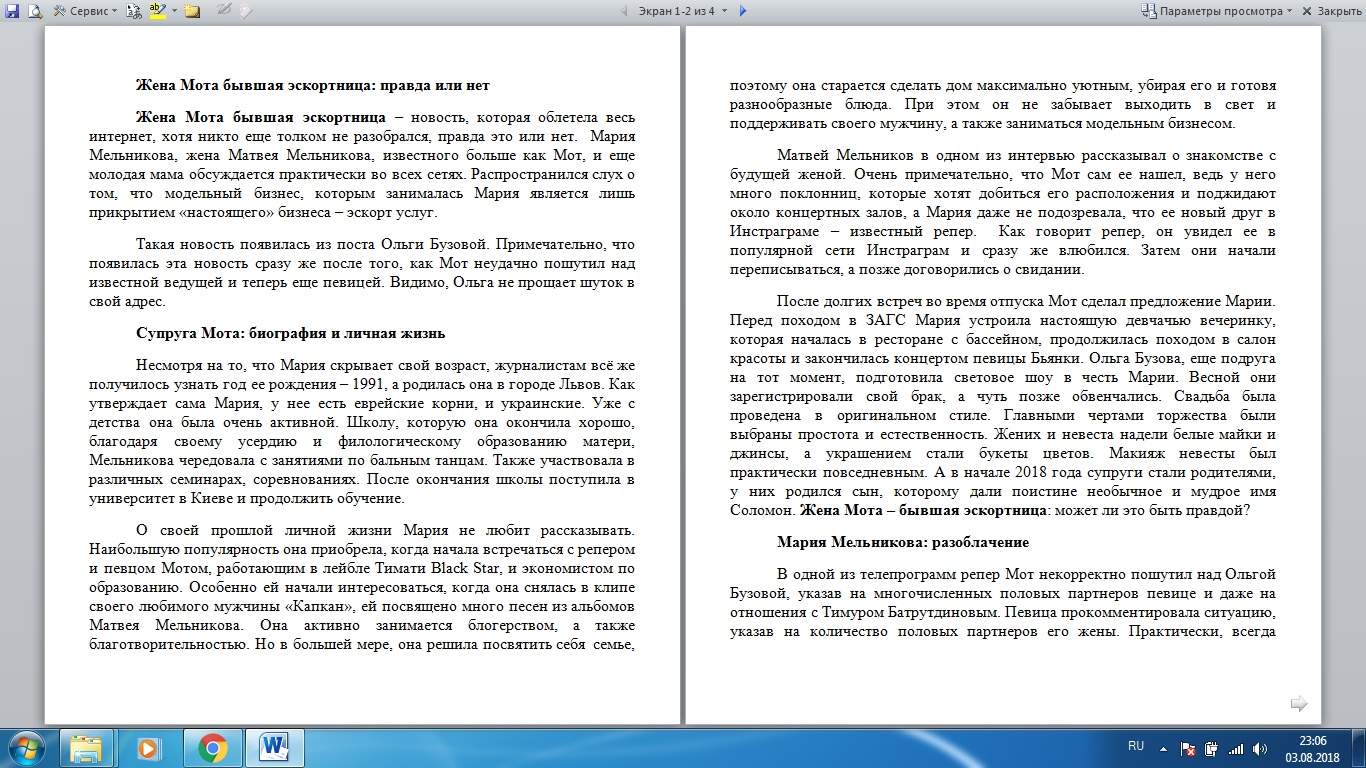Click the title "Жена Мота бывшая эскортница: правда или нет"
The width and height of the screenshot is (1366, 768).
312,85
